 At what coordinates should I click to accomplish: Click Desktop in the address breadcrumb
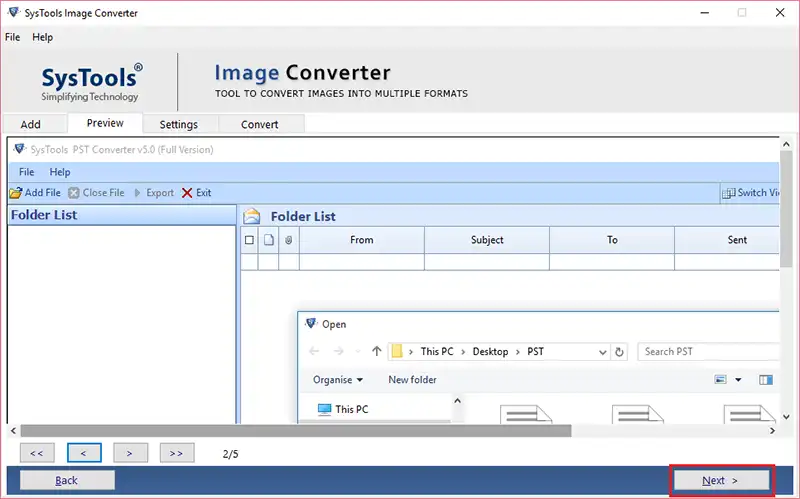[x=490, y=352]
